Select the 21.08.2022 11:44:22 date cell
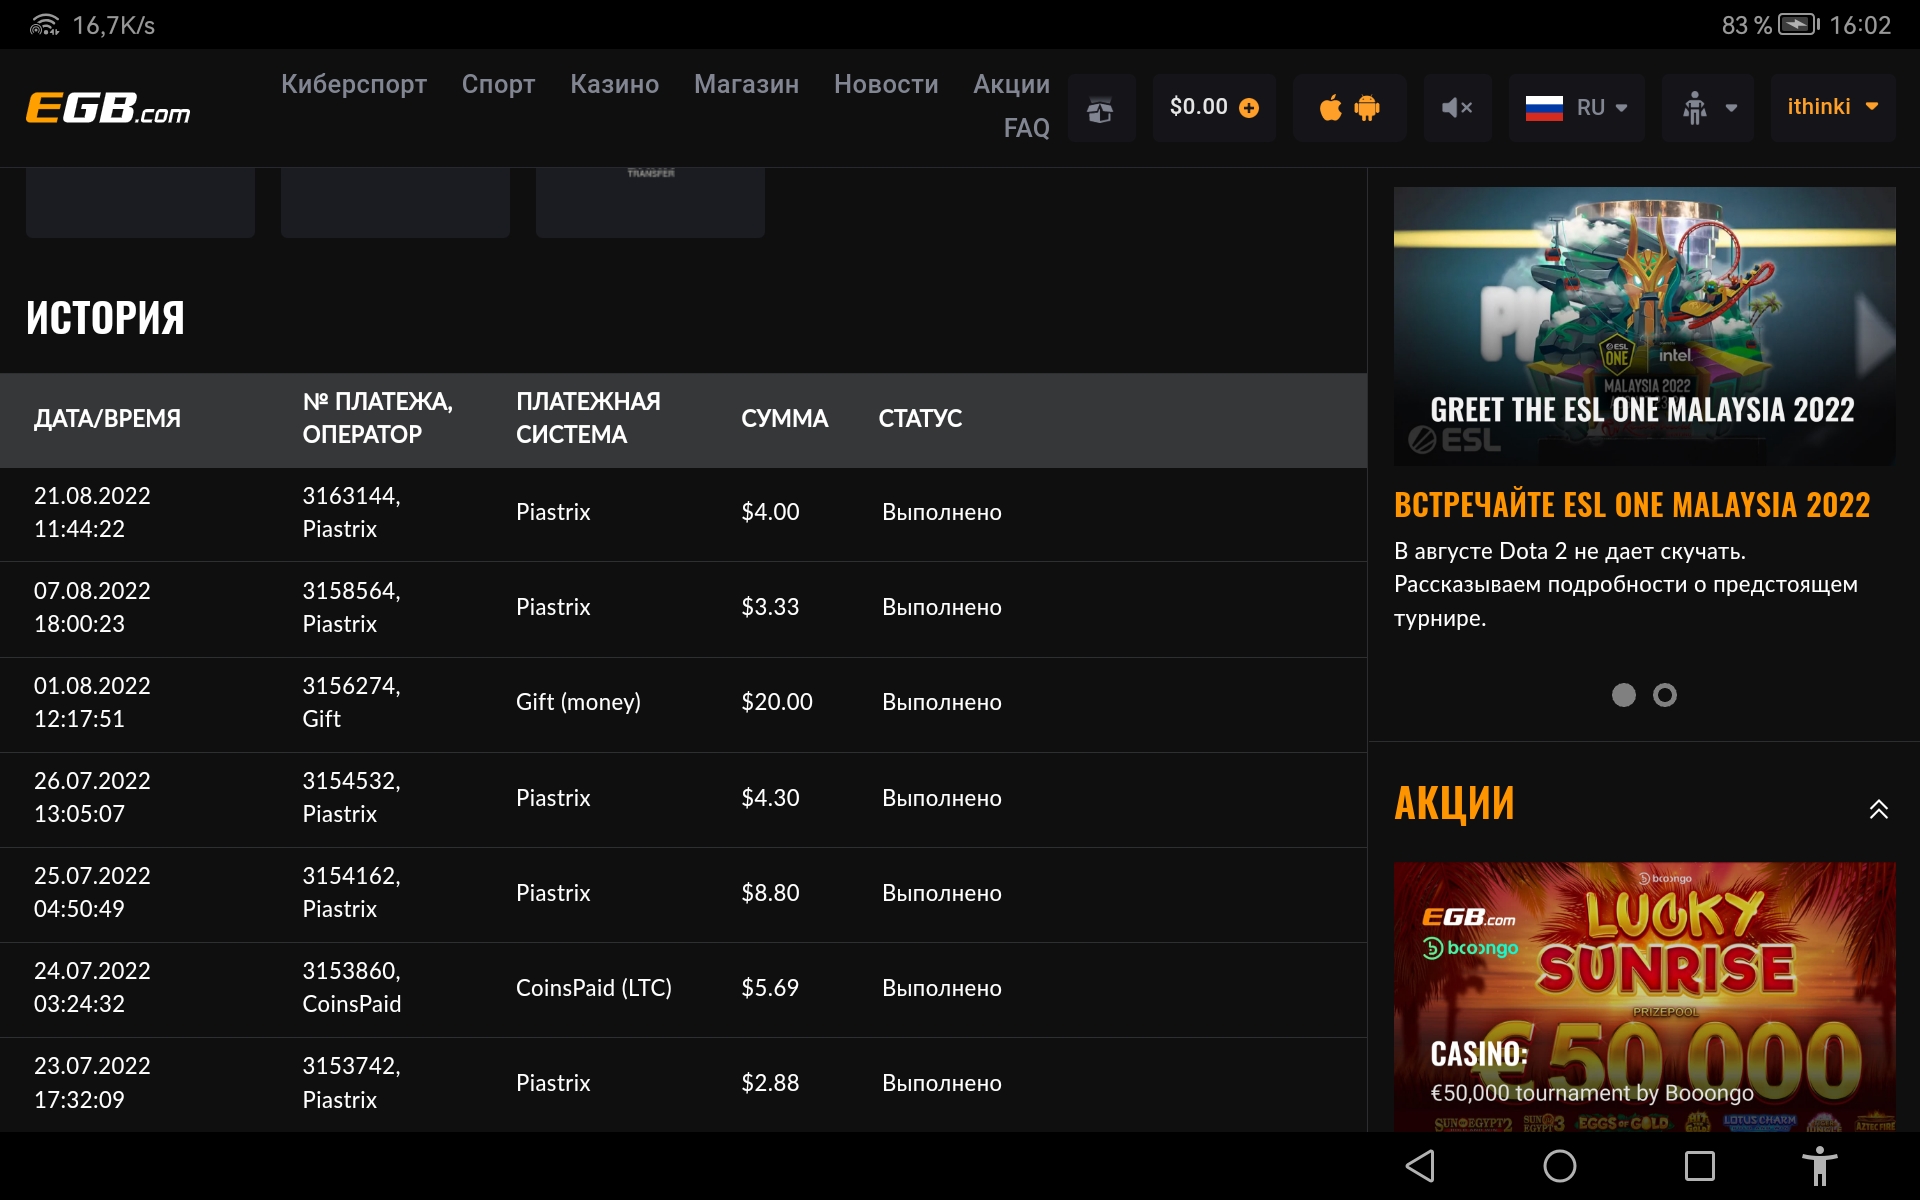Viewport: 1920px width, 1200px height. 92,512
